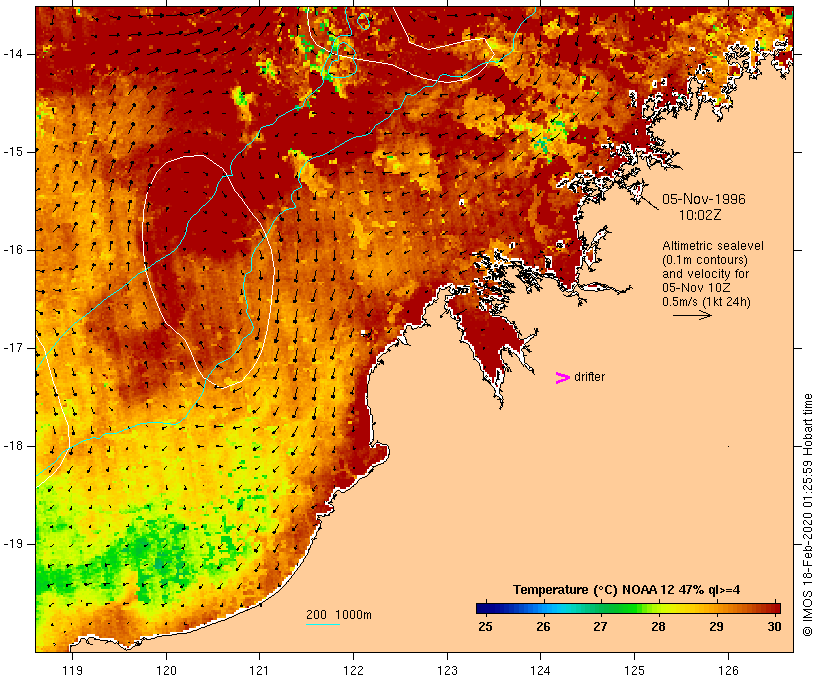Click the 'drifter' legend label
Screen dimensions: 820x680
[x=589, y=377]
